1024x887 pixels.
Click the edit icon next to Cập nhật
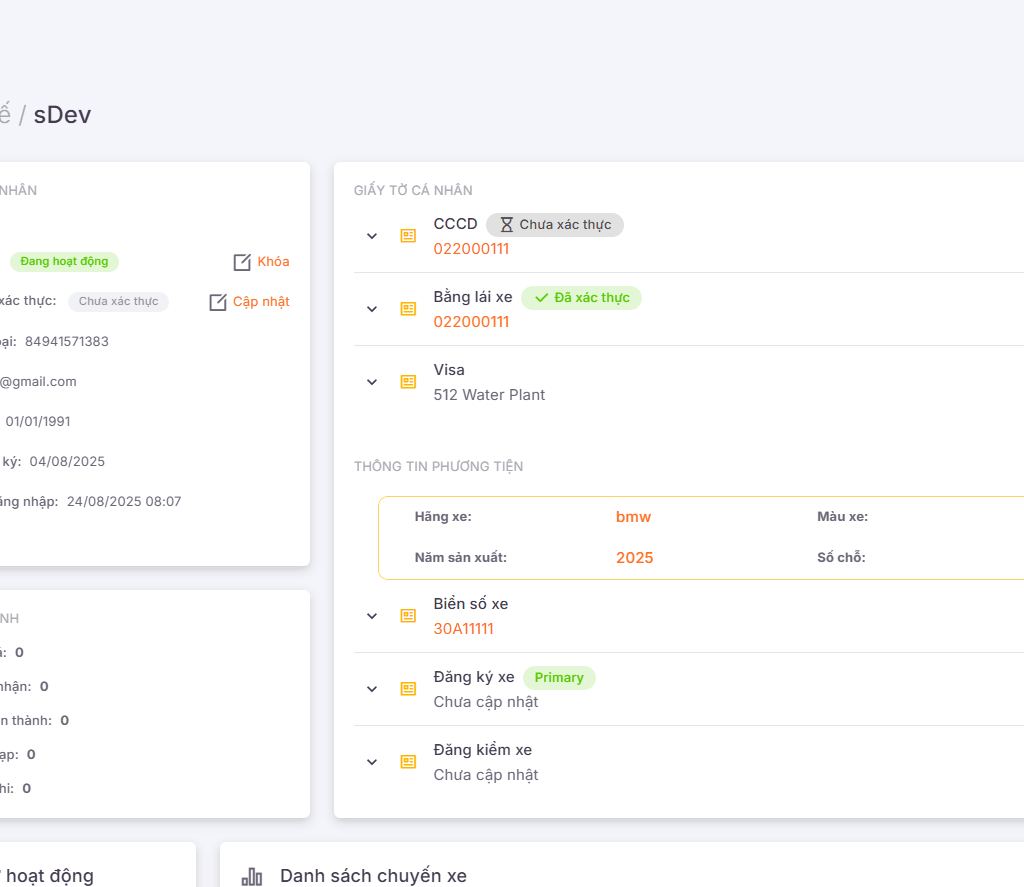218,302
